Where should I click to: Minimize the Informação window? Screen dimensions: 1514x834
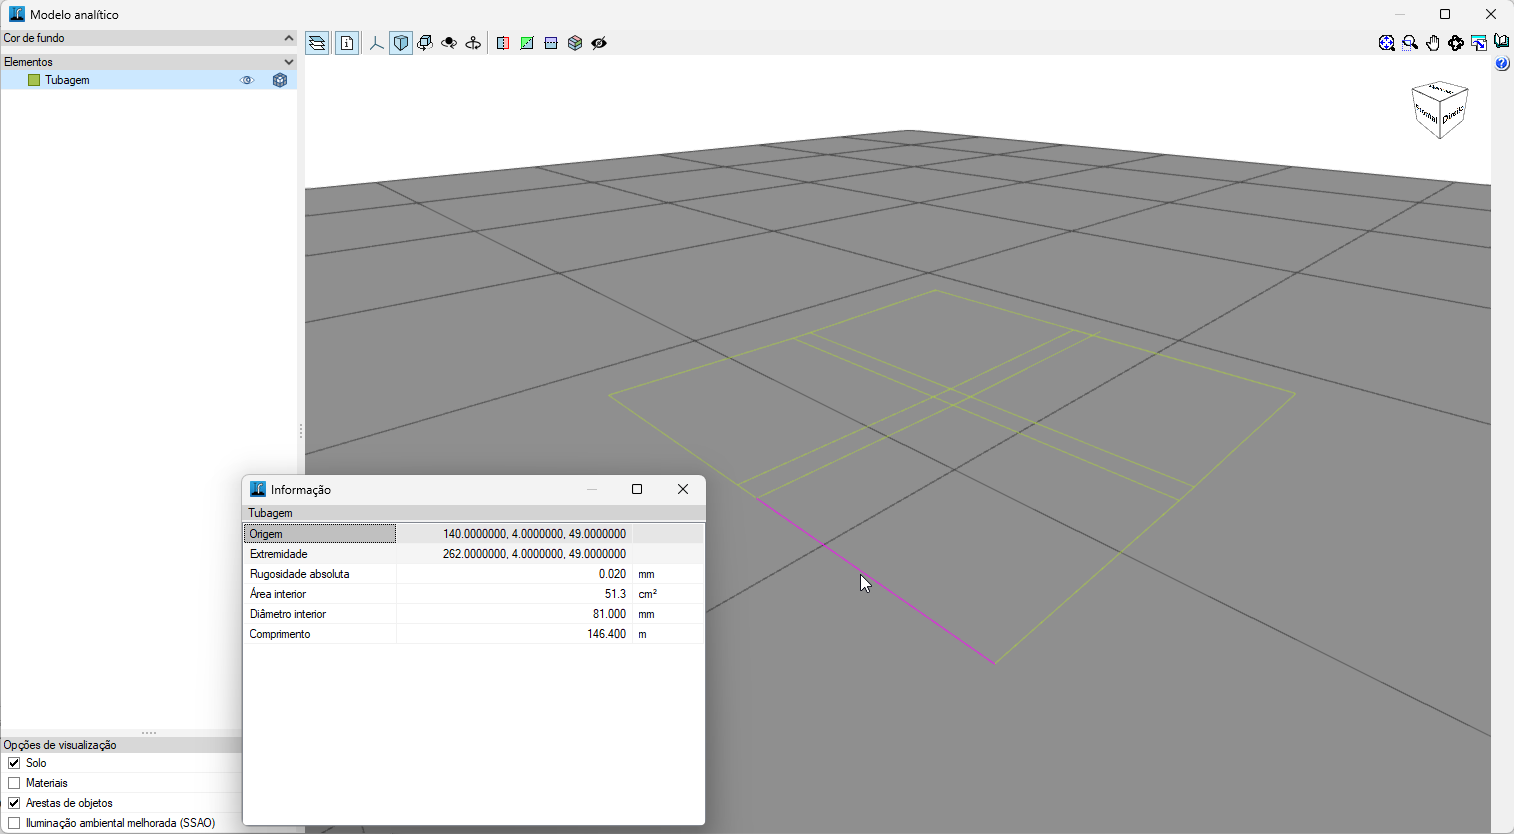(x=592, y=489)
